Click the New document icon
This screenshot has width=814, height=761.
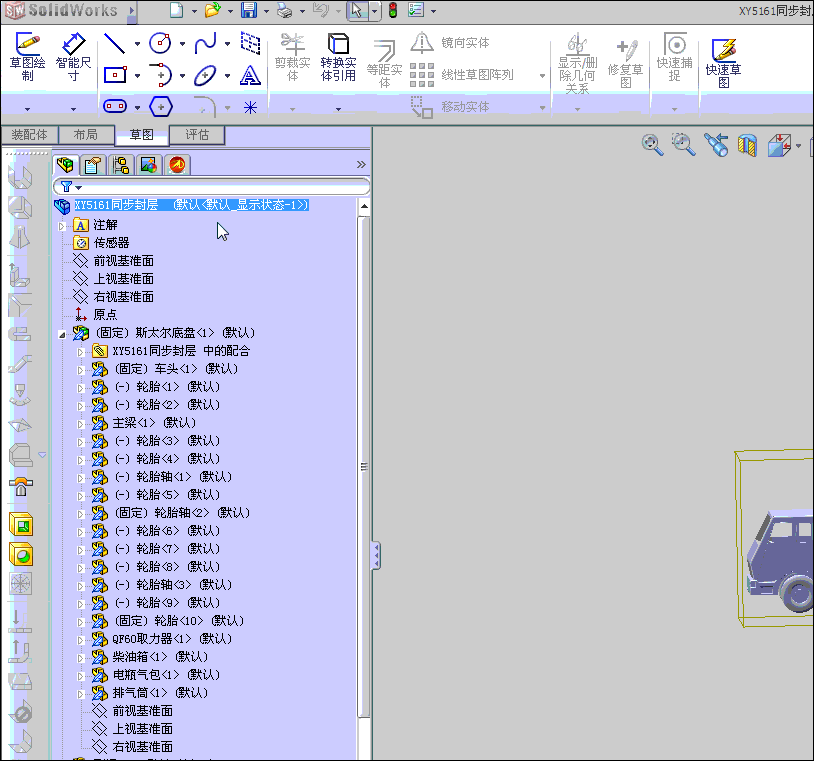tap(177, 10)
